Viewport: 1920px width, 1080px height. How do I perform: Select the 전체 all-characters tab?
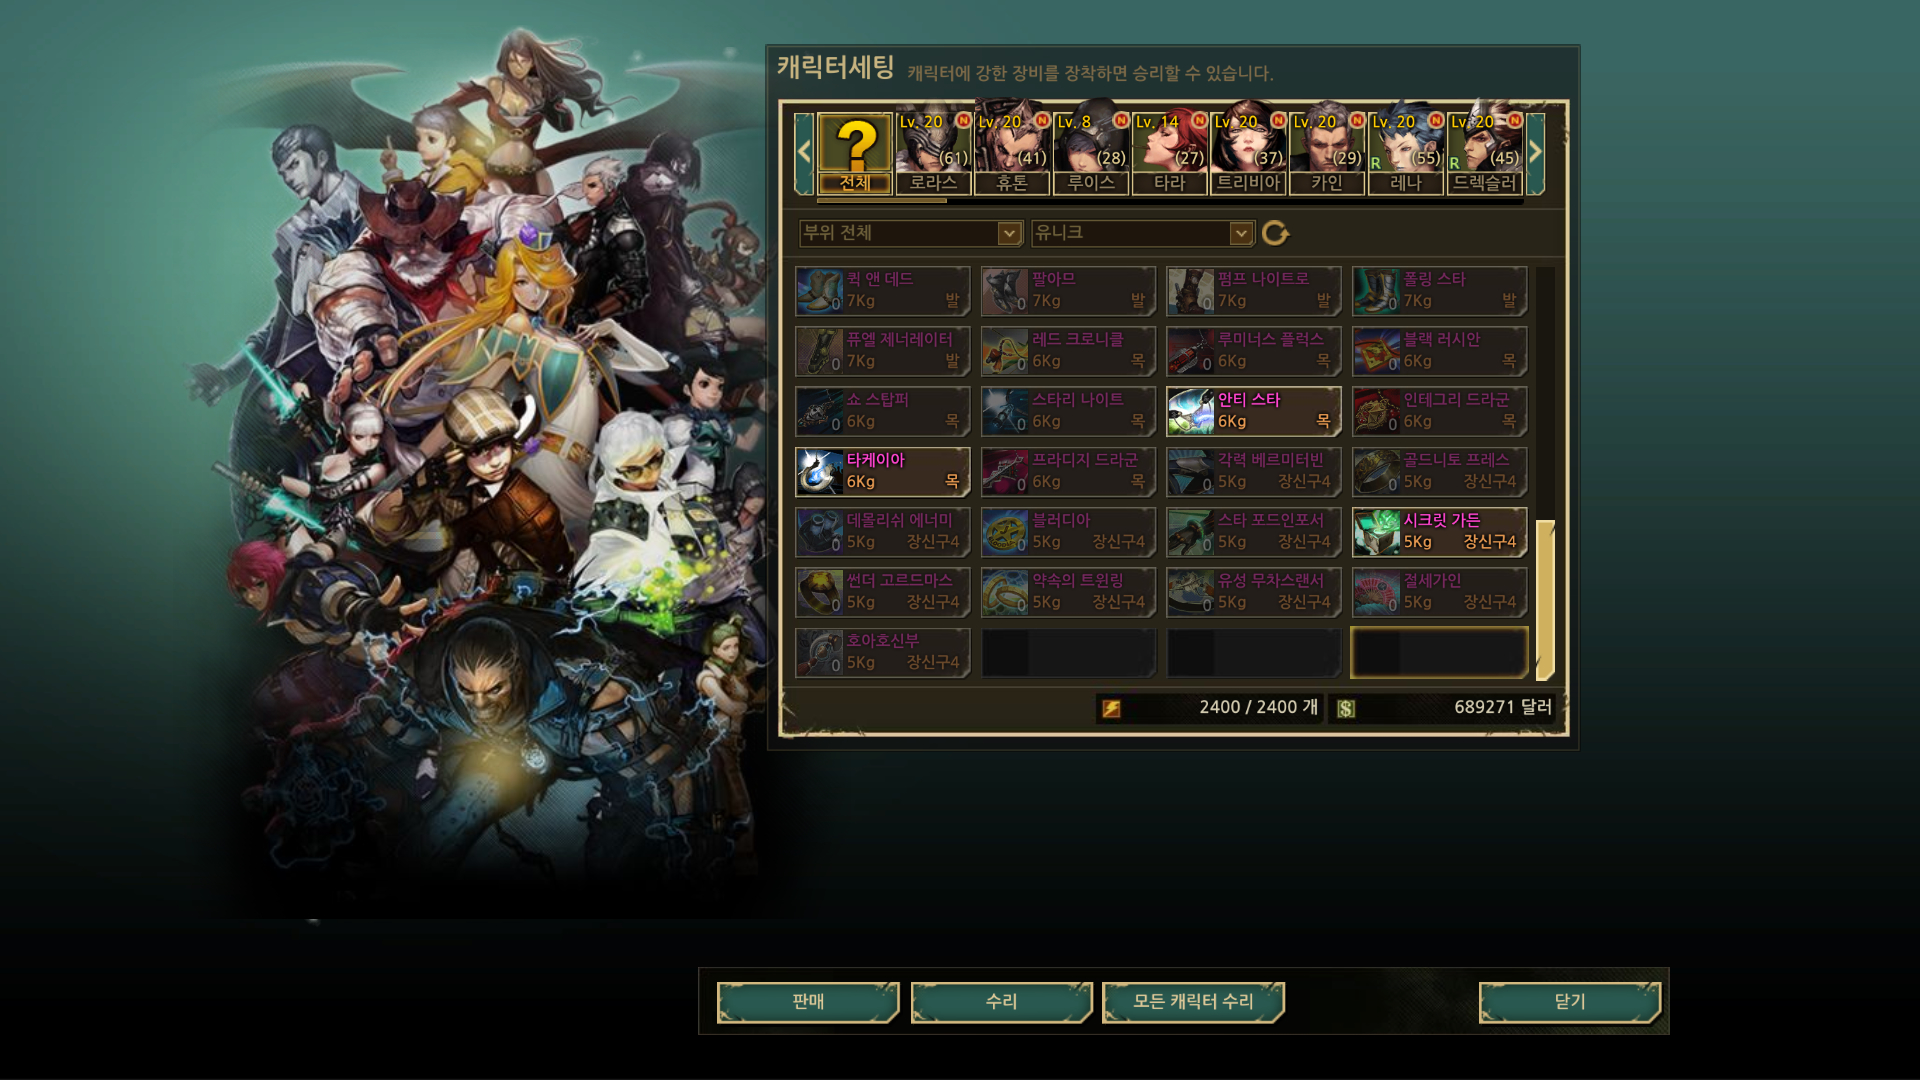855,153
